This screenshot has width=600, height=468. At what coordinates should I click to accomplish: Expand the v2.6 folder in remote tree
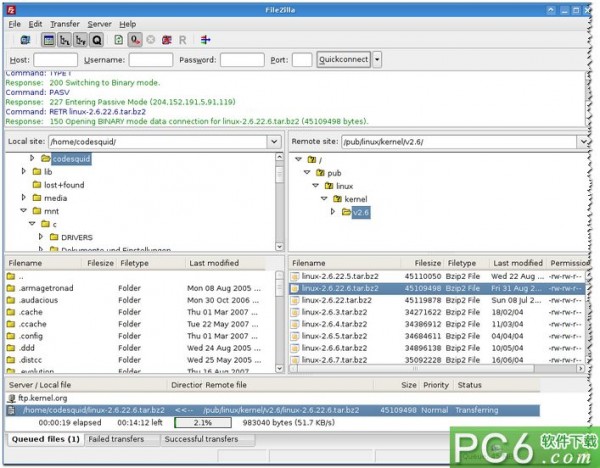[333, 212]
